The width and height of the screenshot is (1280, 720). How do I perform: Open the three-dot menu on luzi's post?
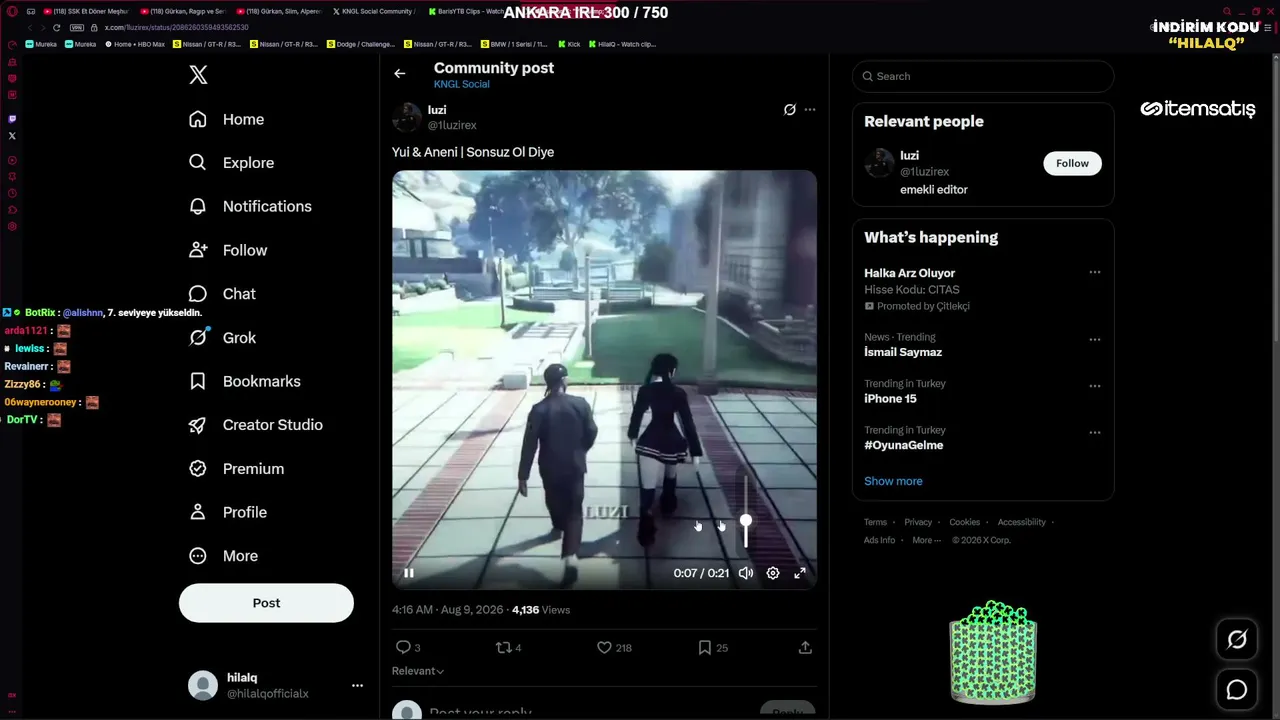(x=810, y=110)
